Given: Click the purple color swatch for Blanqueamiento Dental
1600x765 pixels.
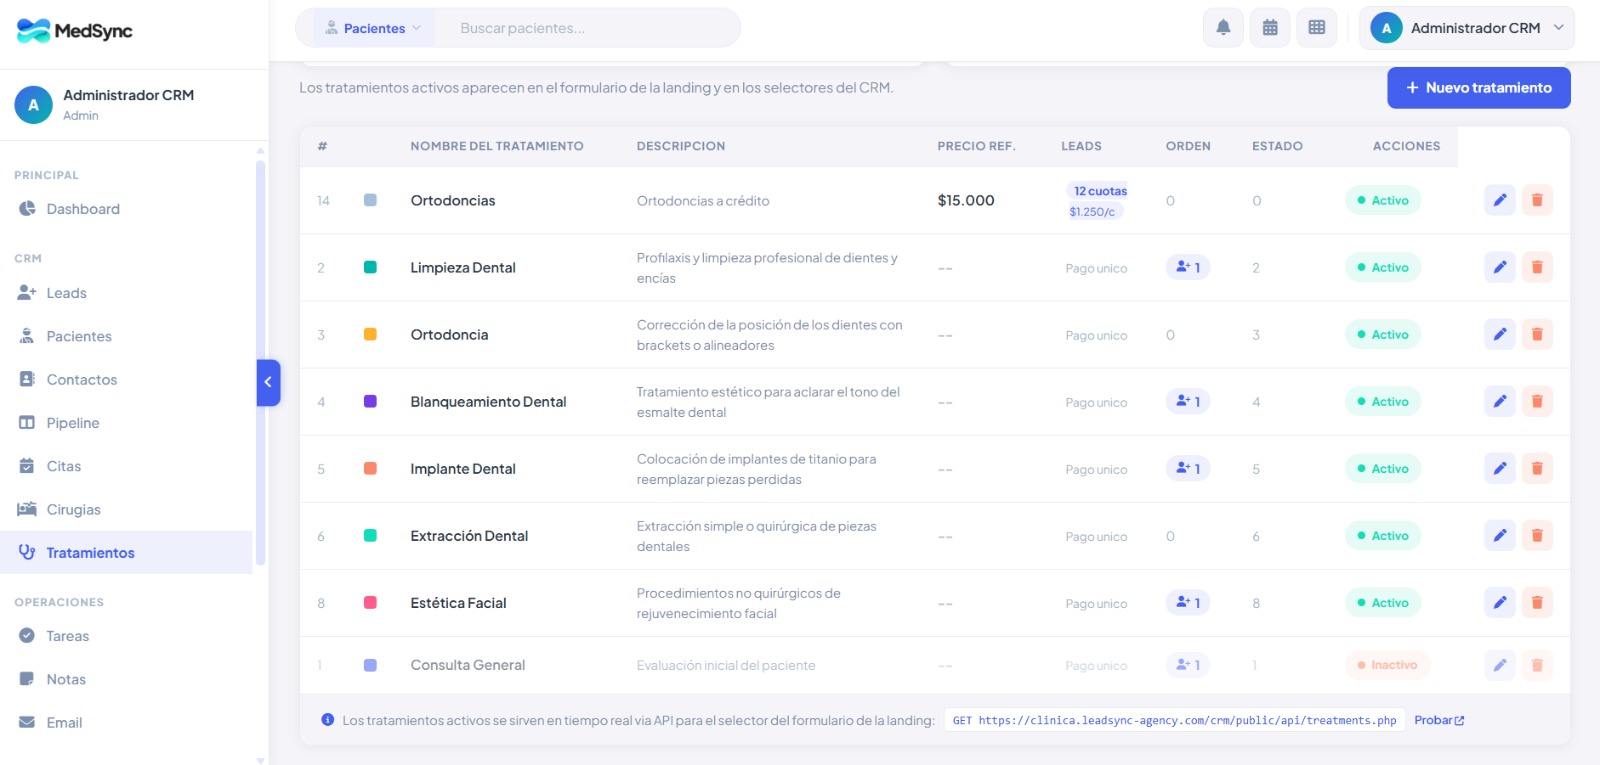Looking at the screenshot, I should [370, 401].
